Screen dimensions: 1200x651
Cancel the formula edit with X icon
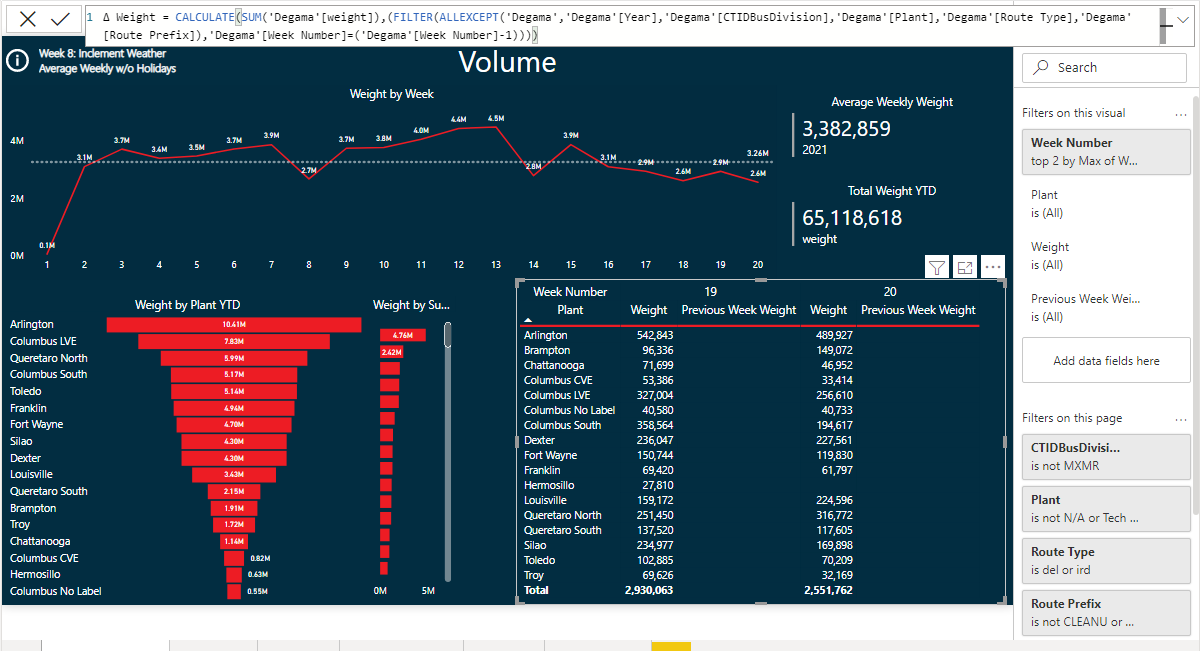pyautogui.click(x=27, y=19)
